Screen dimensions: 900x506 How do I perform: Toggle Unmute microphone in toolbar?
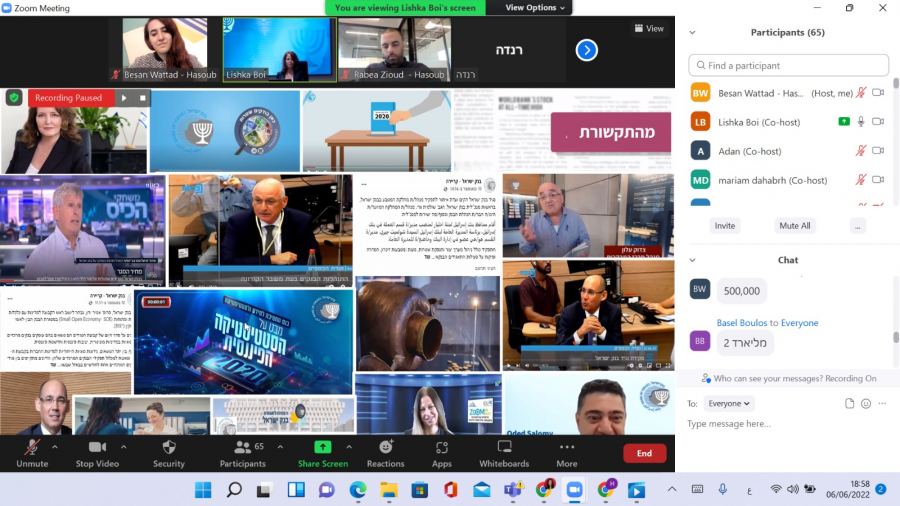pos(32,447)
